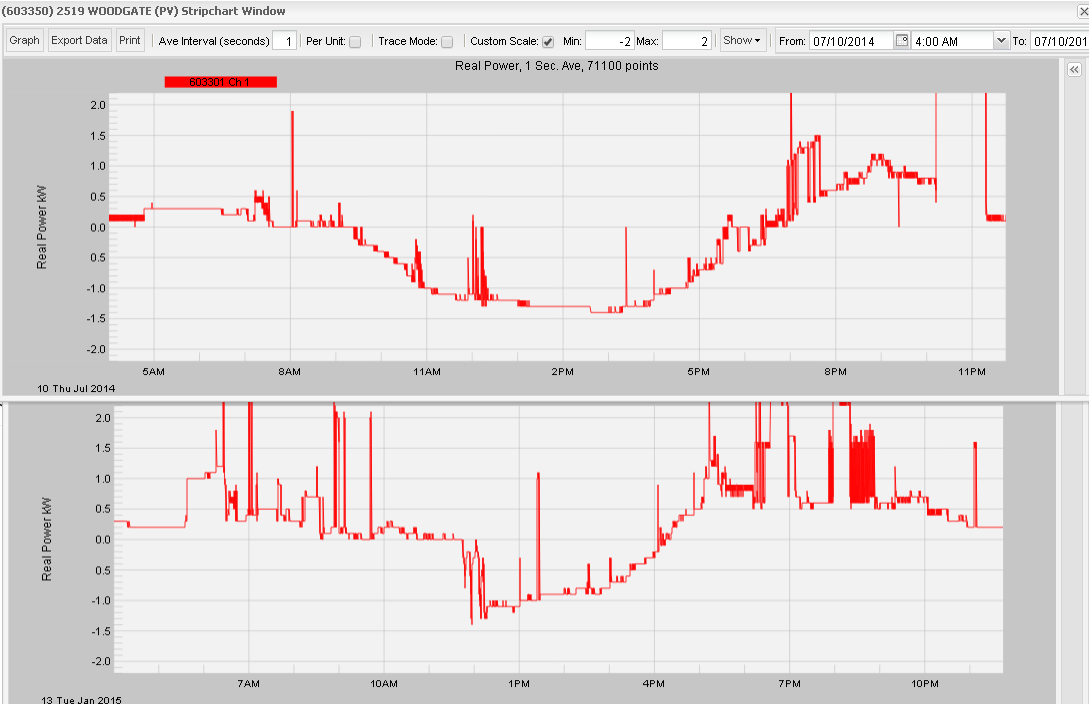Click the Graph button
This screenshot has height=704, width=1089.
[x=24, y=40]
